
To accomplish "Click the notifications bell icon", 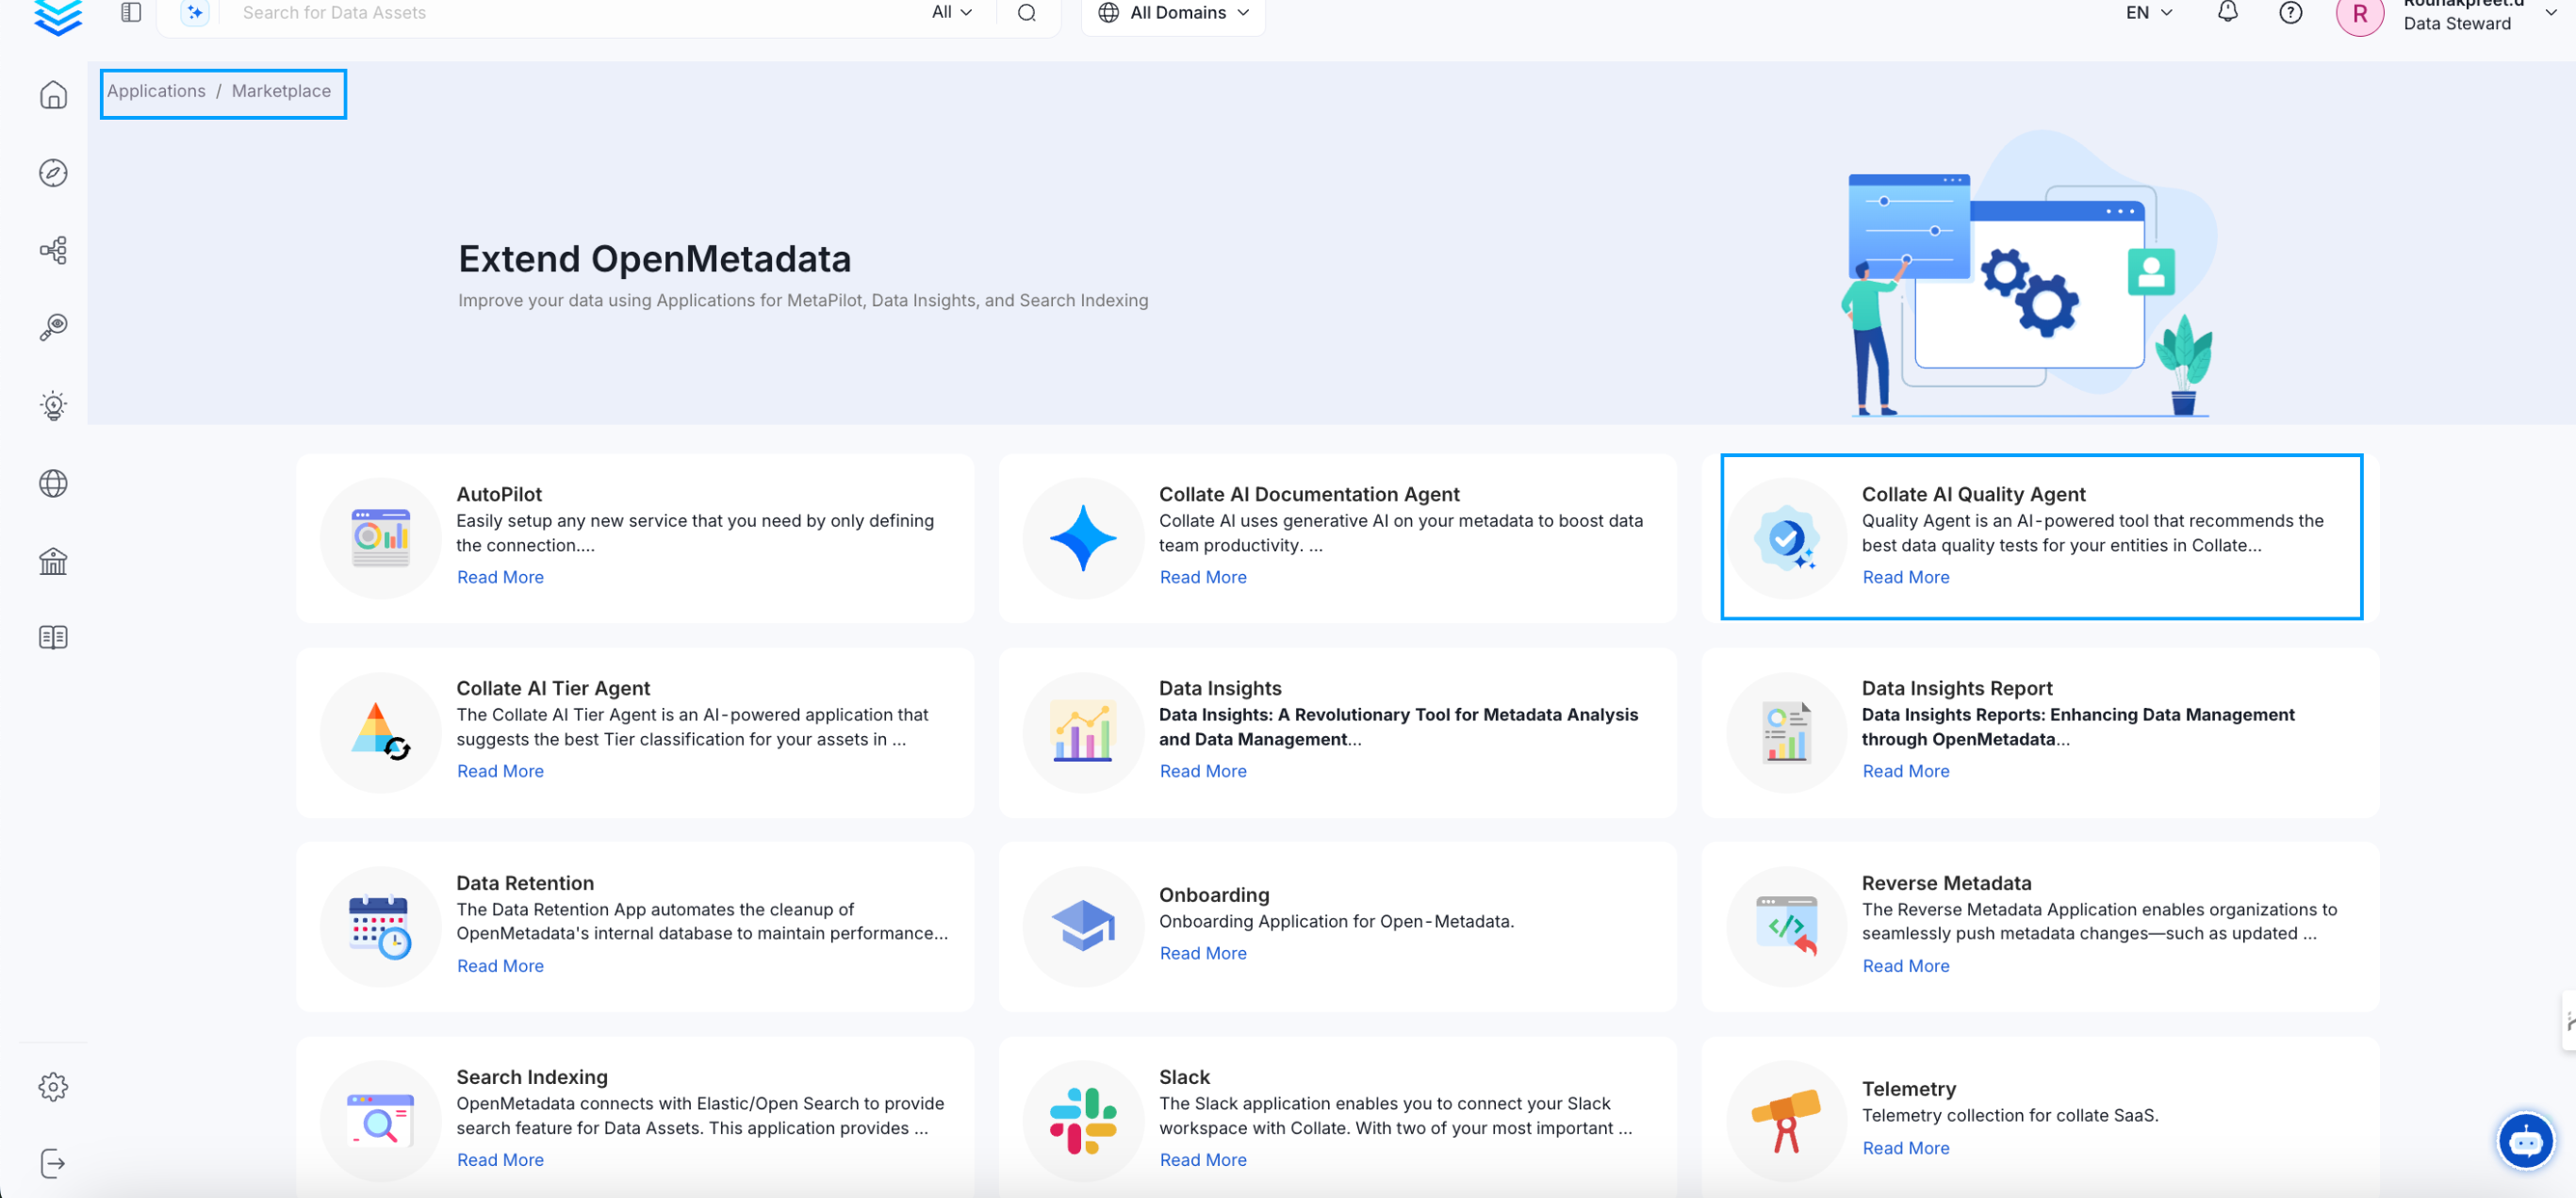I will [x=2227, y=12].
